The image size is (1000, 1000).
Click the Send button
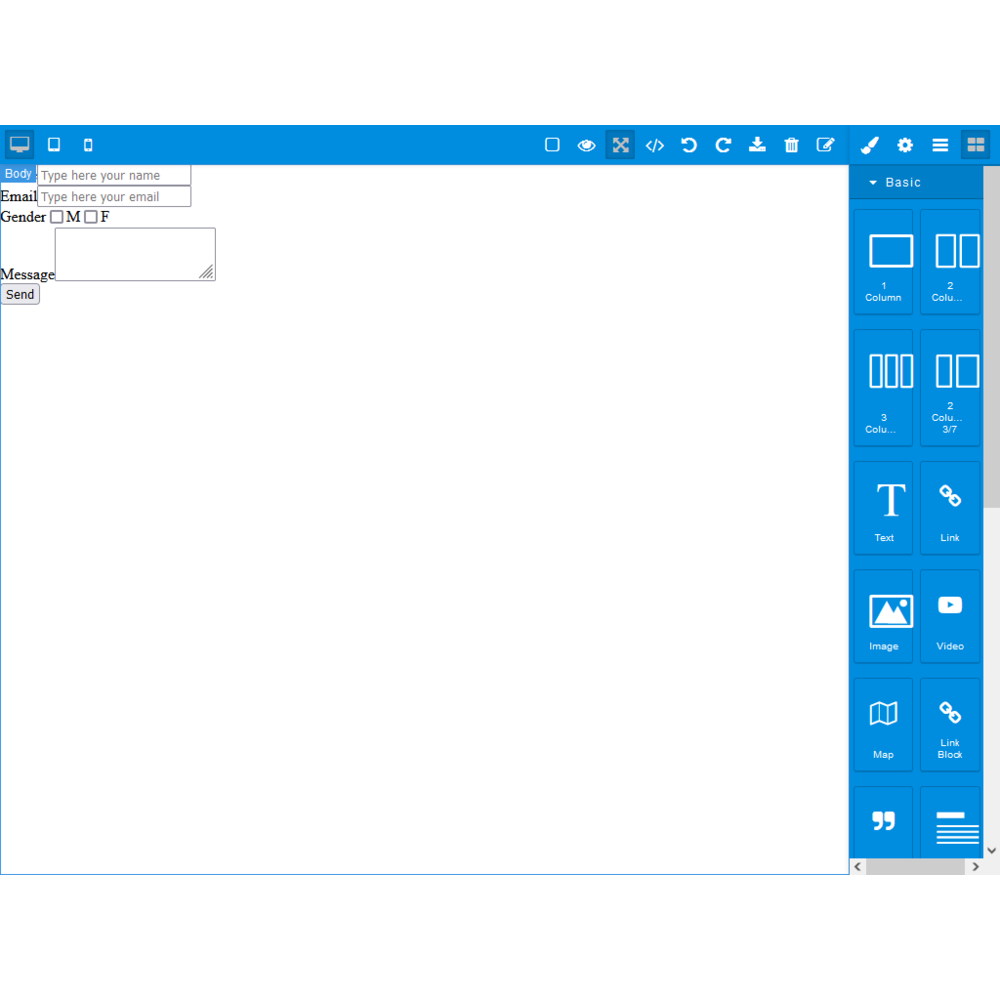20,295
